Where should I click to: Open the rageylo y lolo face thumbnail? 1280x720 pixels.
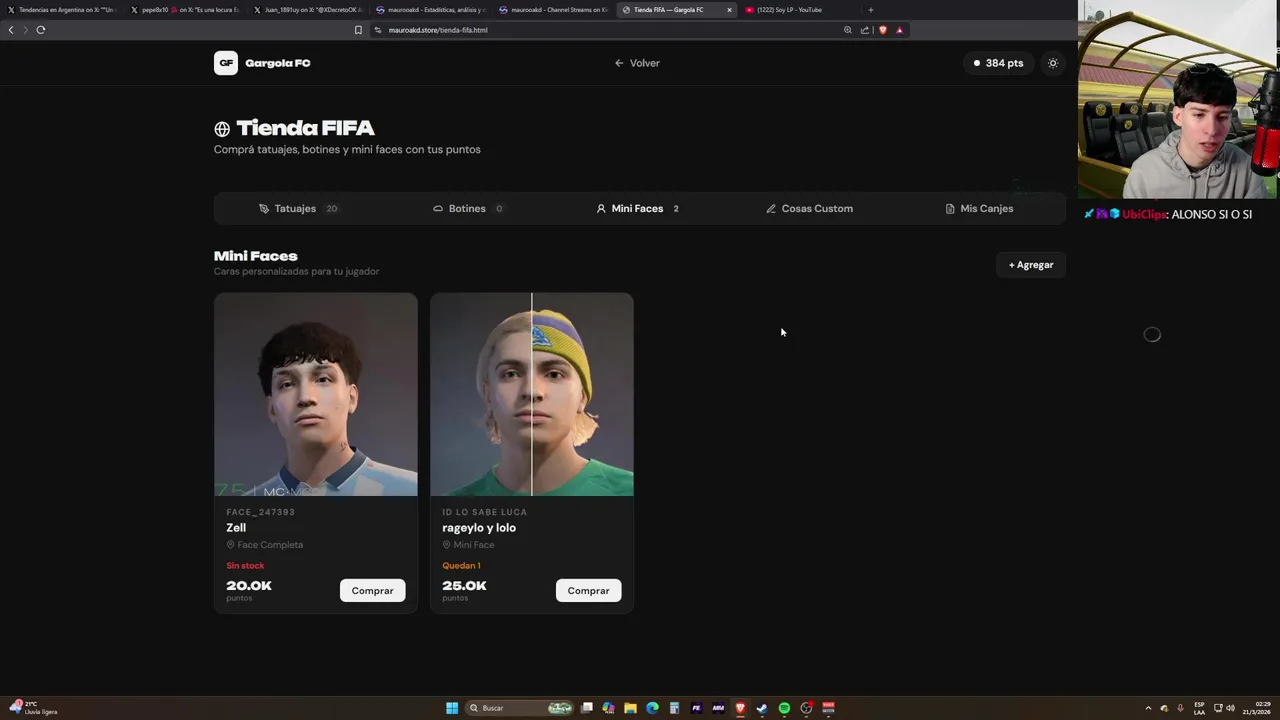click(532, 394)
